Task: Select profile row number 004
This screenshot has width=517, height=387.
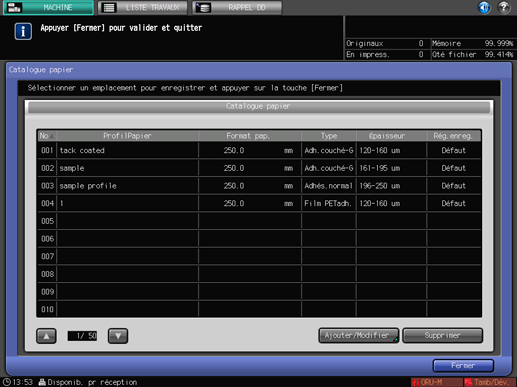Action: [x=259, y=203]
